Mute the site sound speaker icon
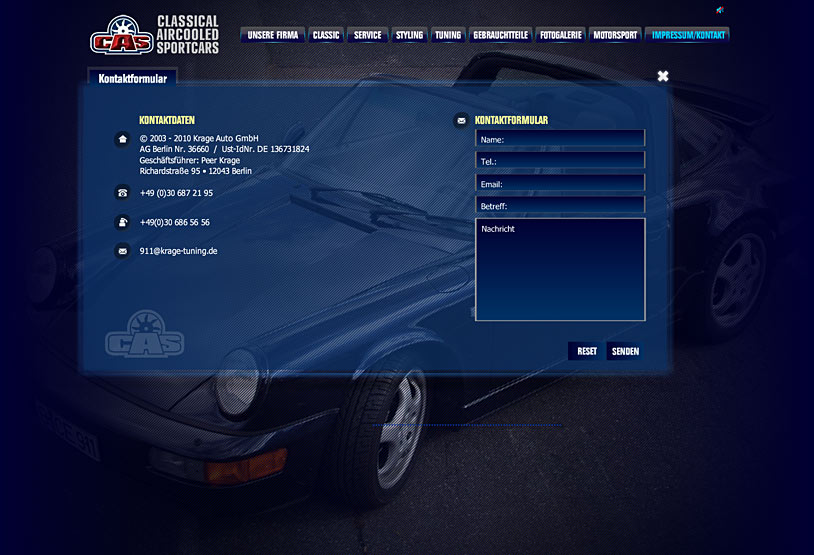 pos(720,10)
